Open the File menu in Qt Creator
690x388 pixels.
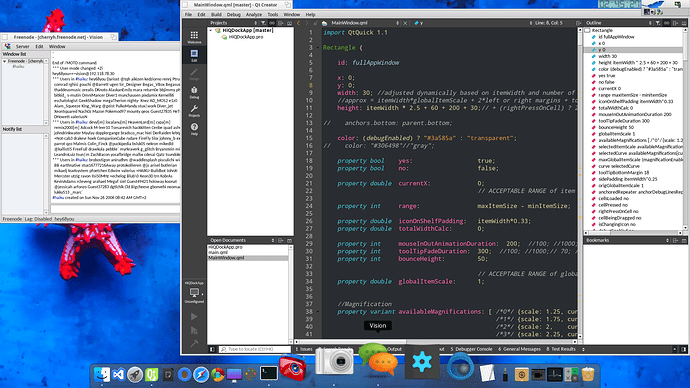tap(188, 15)
